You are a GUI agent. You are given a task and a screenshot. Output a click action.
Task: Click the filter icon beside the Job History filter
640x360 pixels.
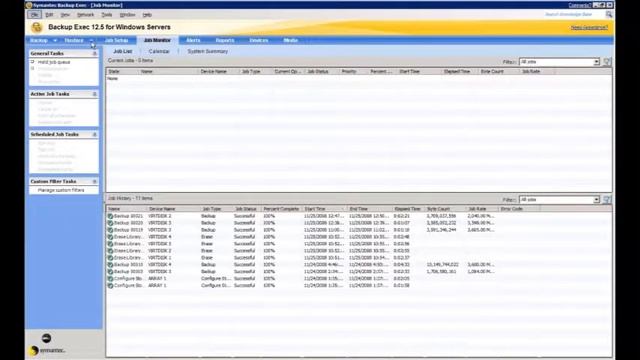607,200
